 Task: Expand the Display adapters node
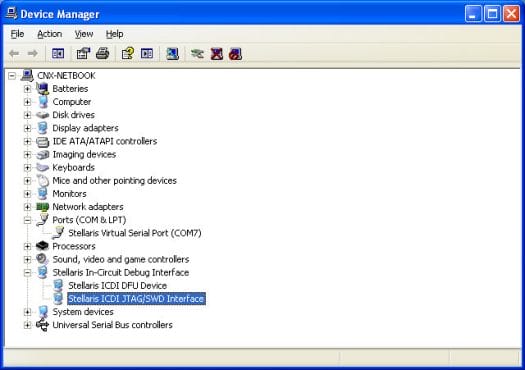pyautogui.click(x=27, y=128)
